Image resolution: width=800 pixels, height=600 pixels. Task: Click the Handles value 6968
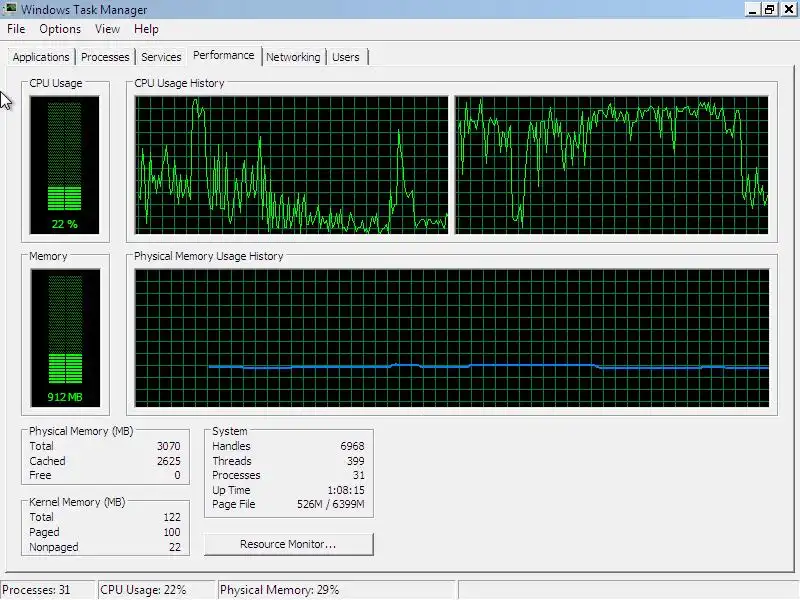point(352,446)
